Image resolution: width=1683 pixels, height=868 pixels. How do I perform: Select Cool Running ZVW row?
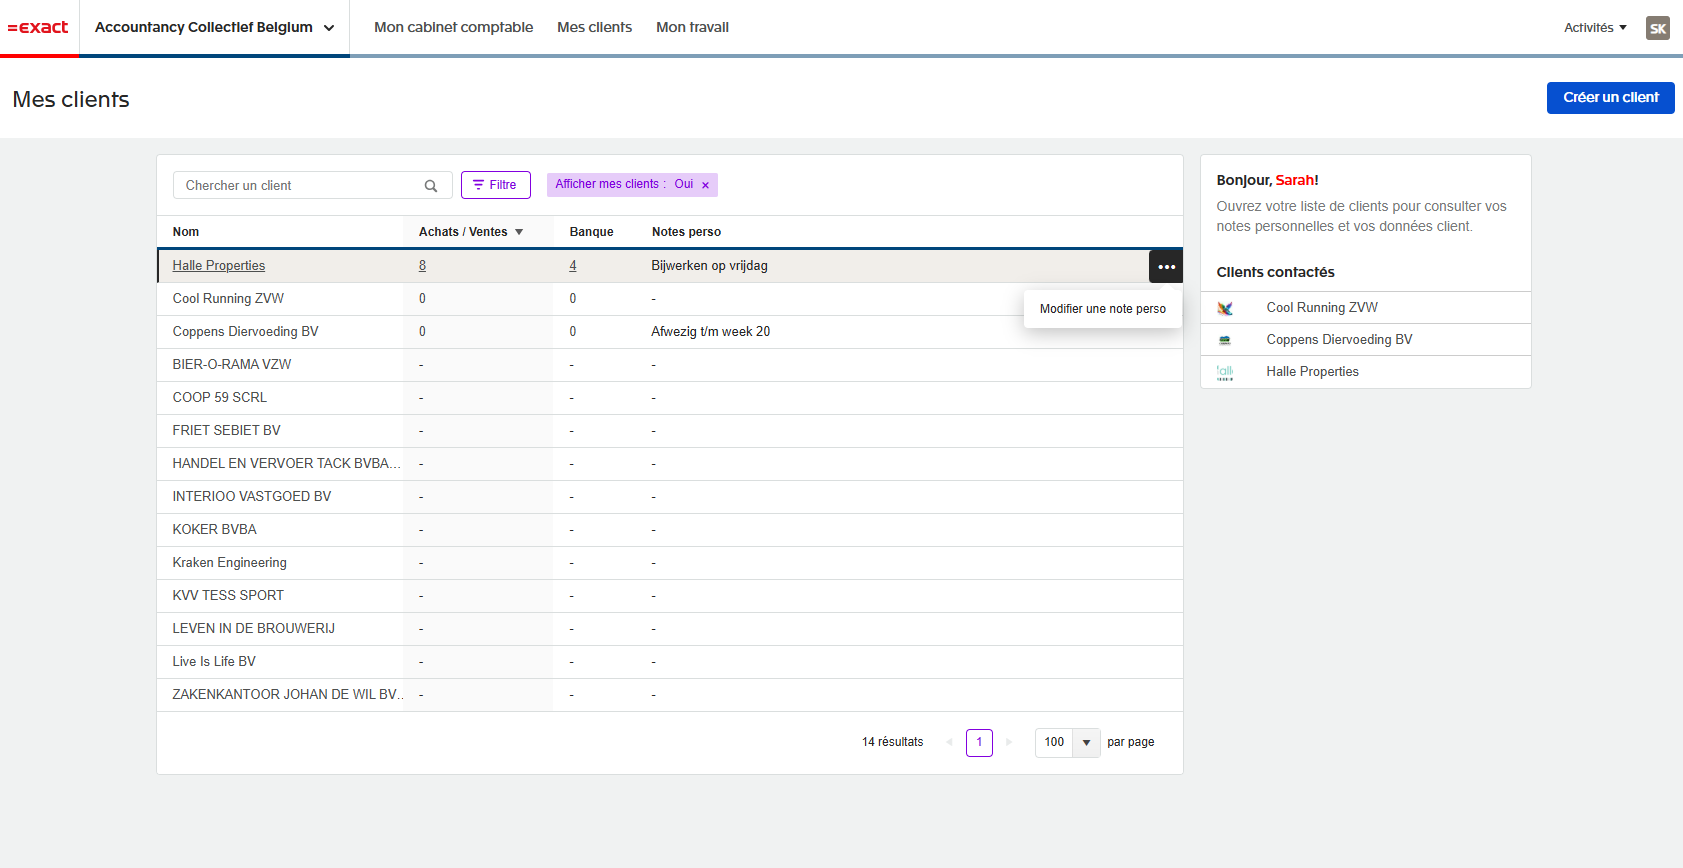click(x=669, y=299)
